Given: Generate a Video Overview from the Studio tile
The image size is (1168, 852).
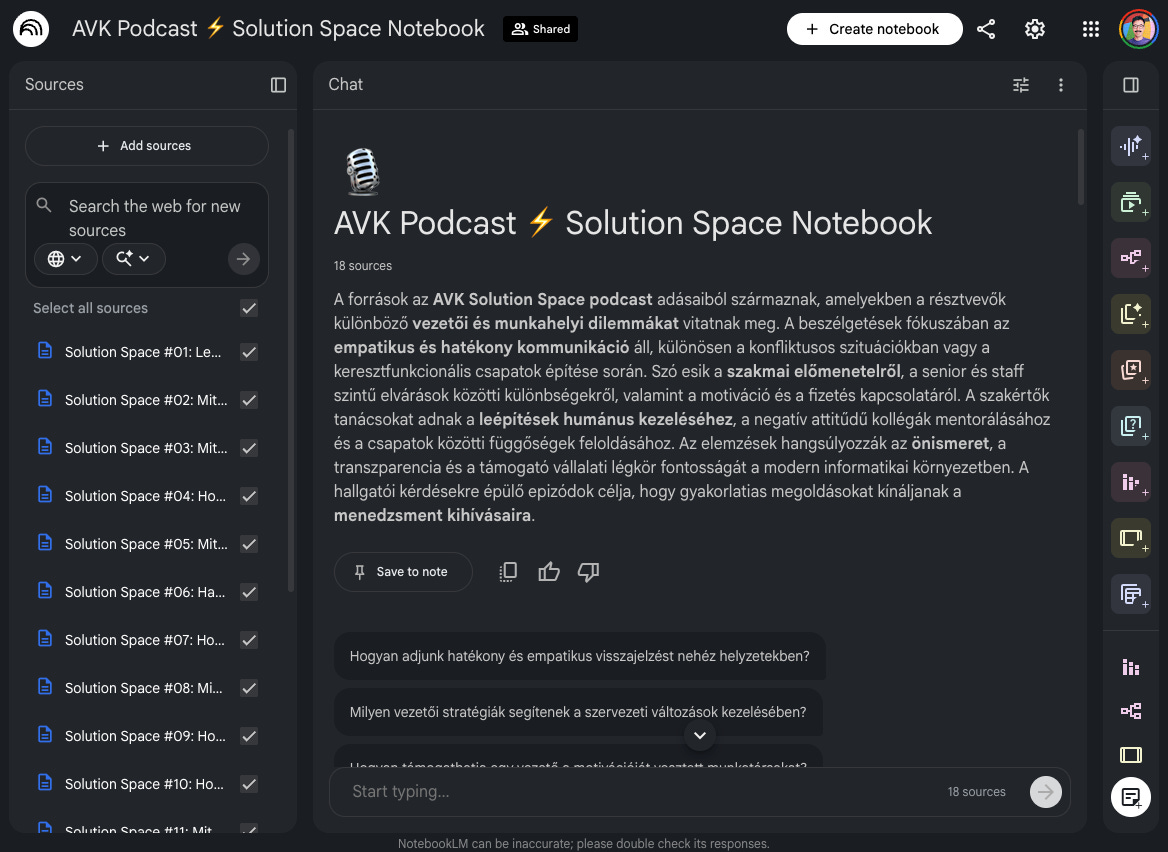Looking at the screenshot, I should [1131, 202].
